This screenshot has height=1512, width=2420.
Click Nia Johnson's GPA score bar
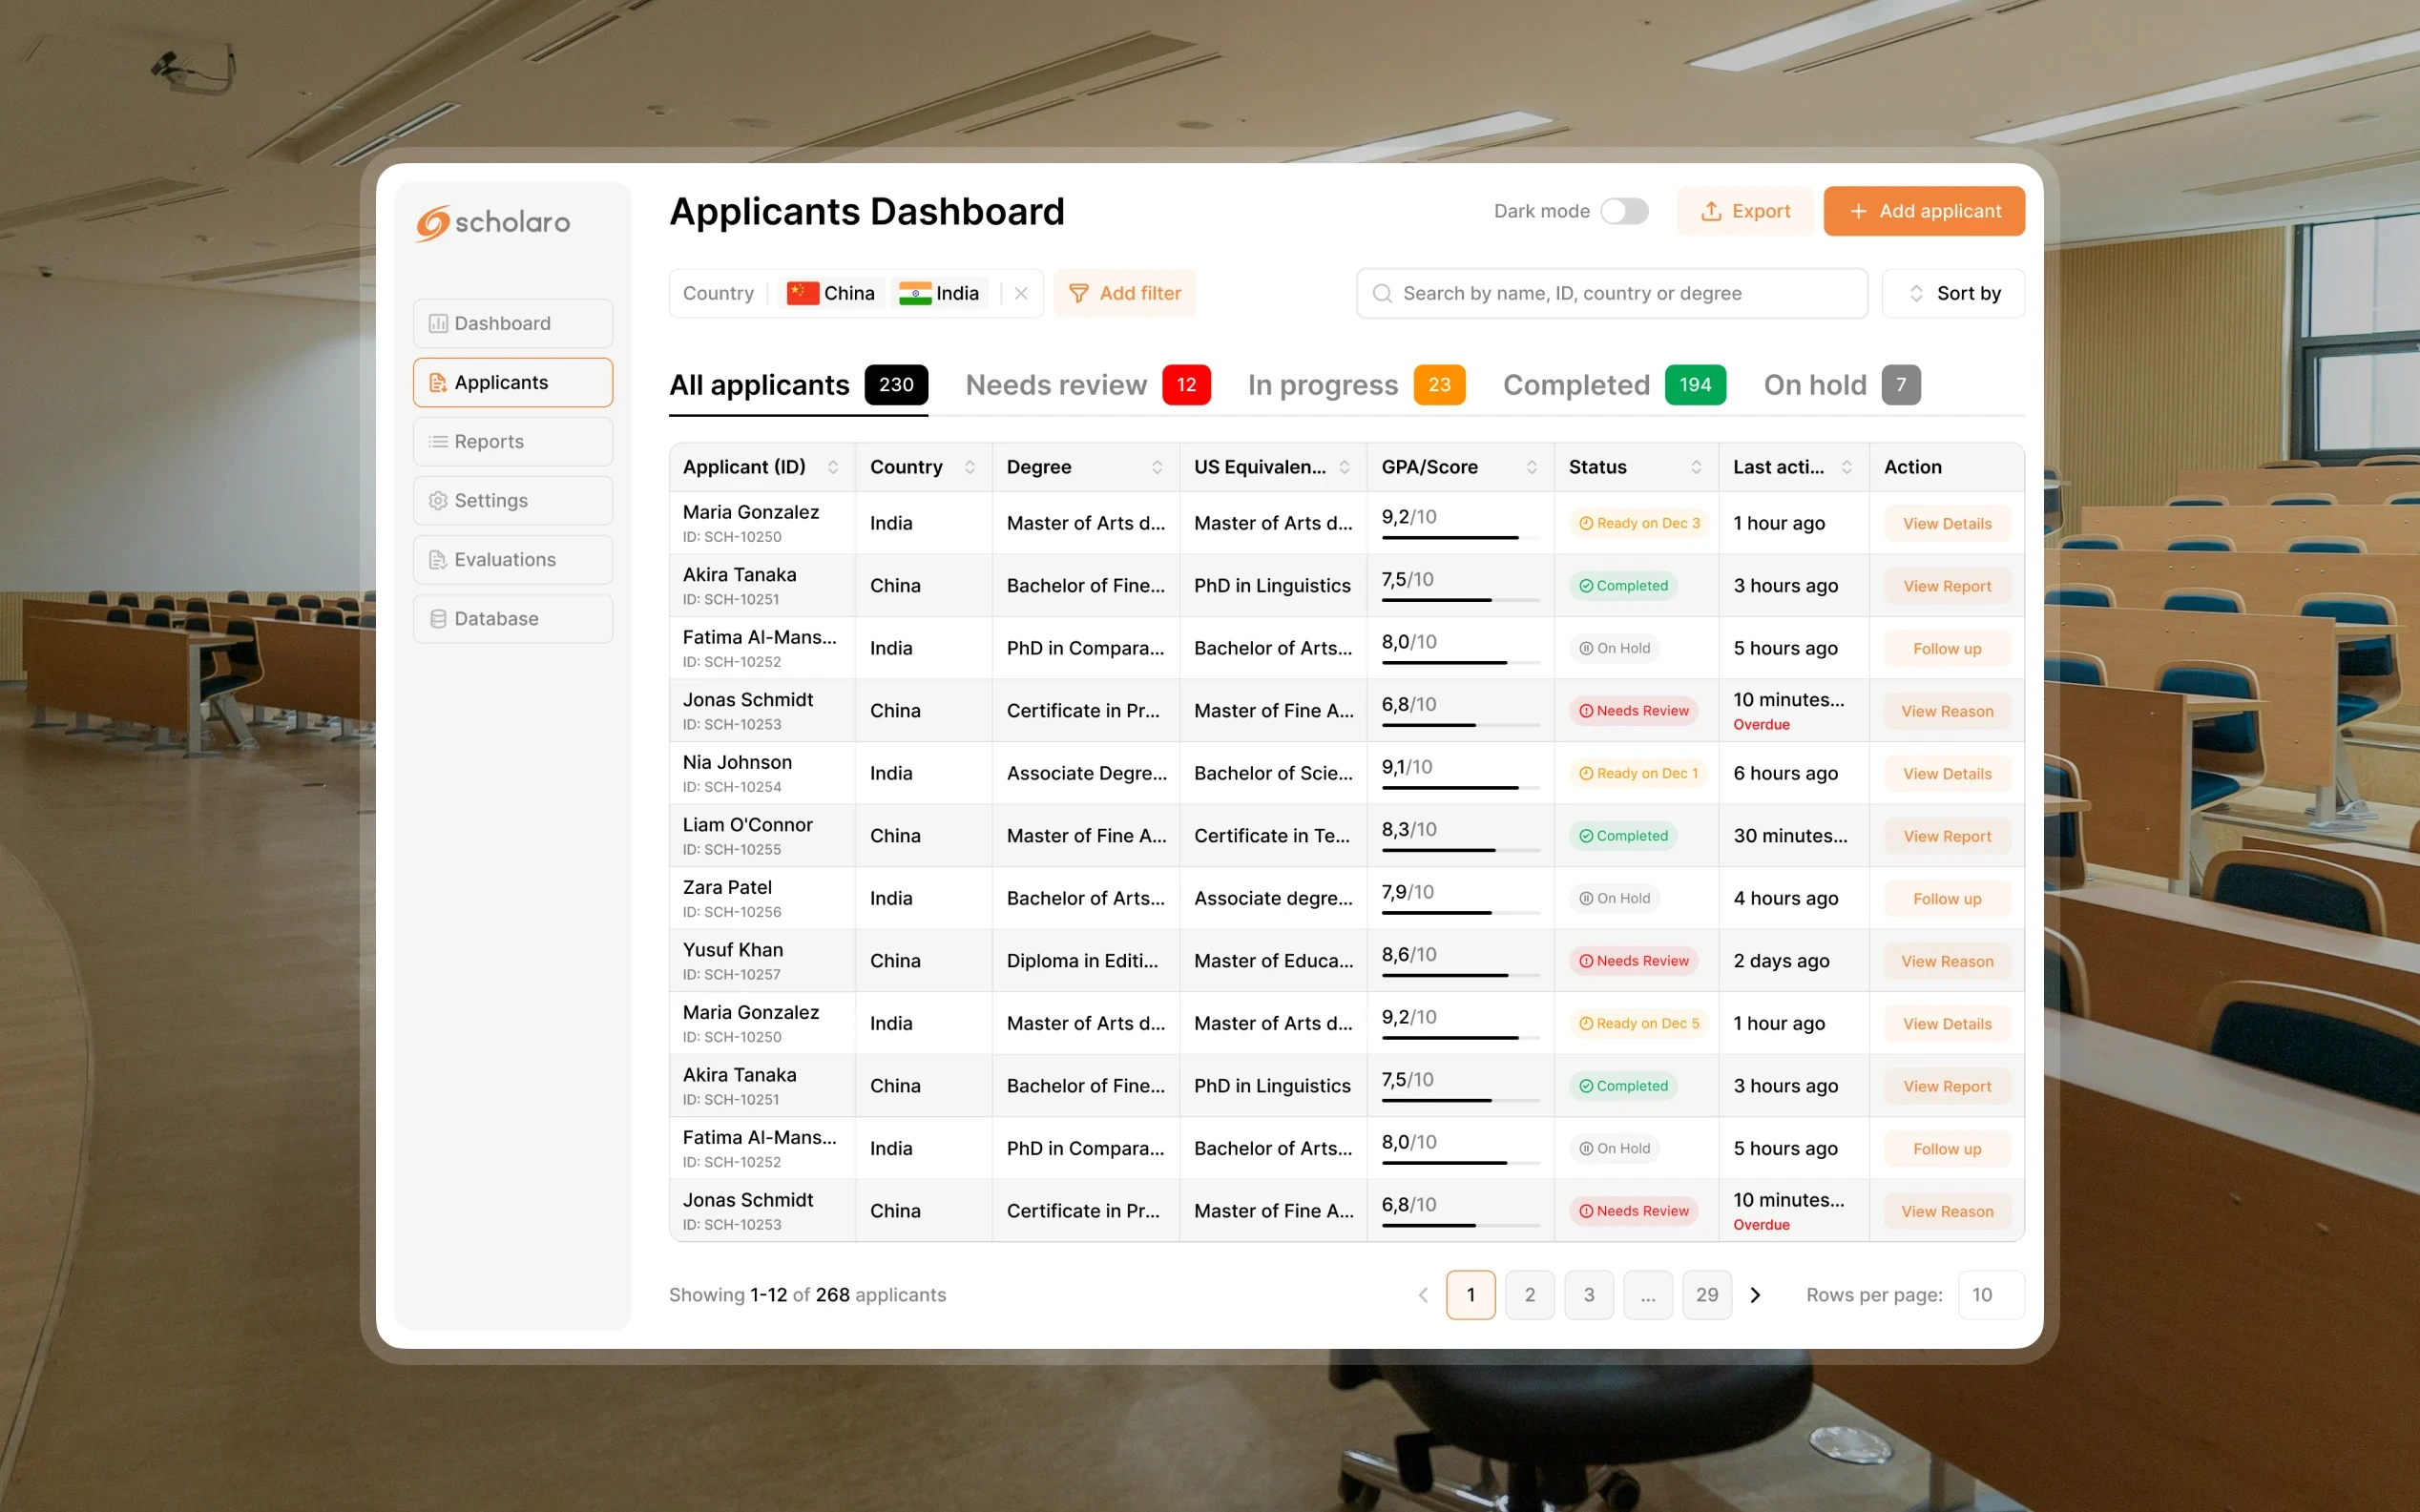click(x=1459, y=787)
